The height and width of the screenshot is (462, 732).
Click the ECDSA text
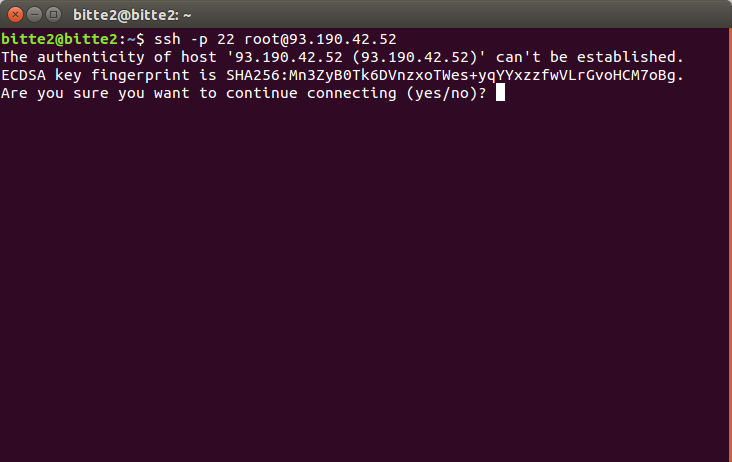23,75
